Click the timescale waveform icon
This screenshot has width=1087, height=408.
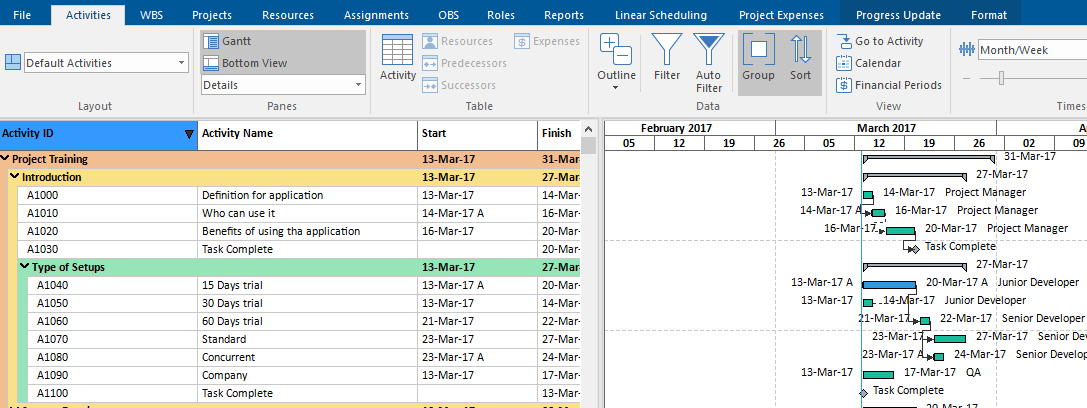point(966,50)
